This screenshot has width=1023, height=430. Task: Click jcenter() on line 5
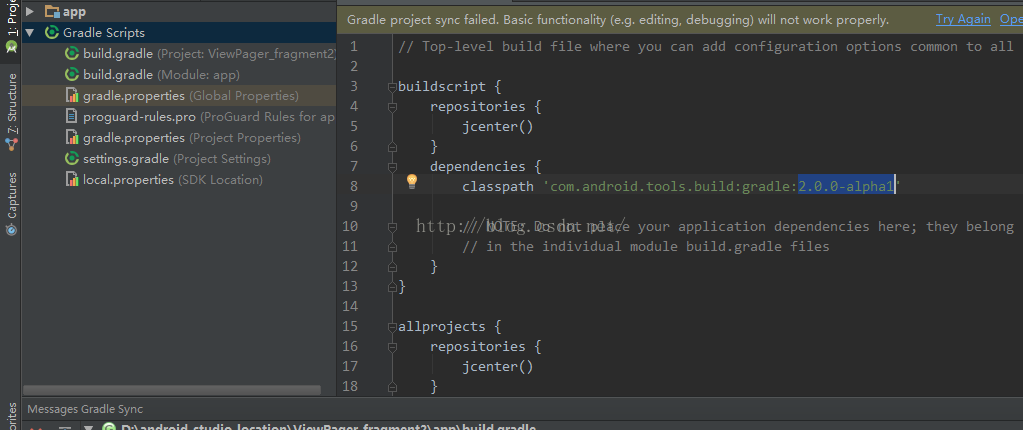click(x=498, y=127)
